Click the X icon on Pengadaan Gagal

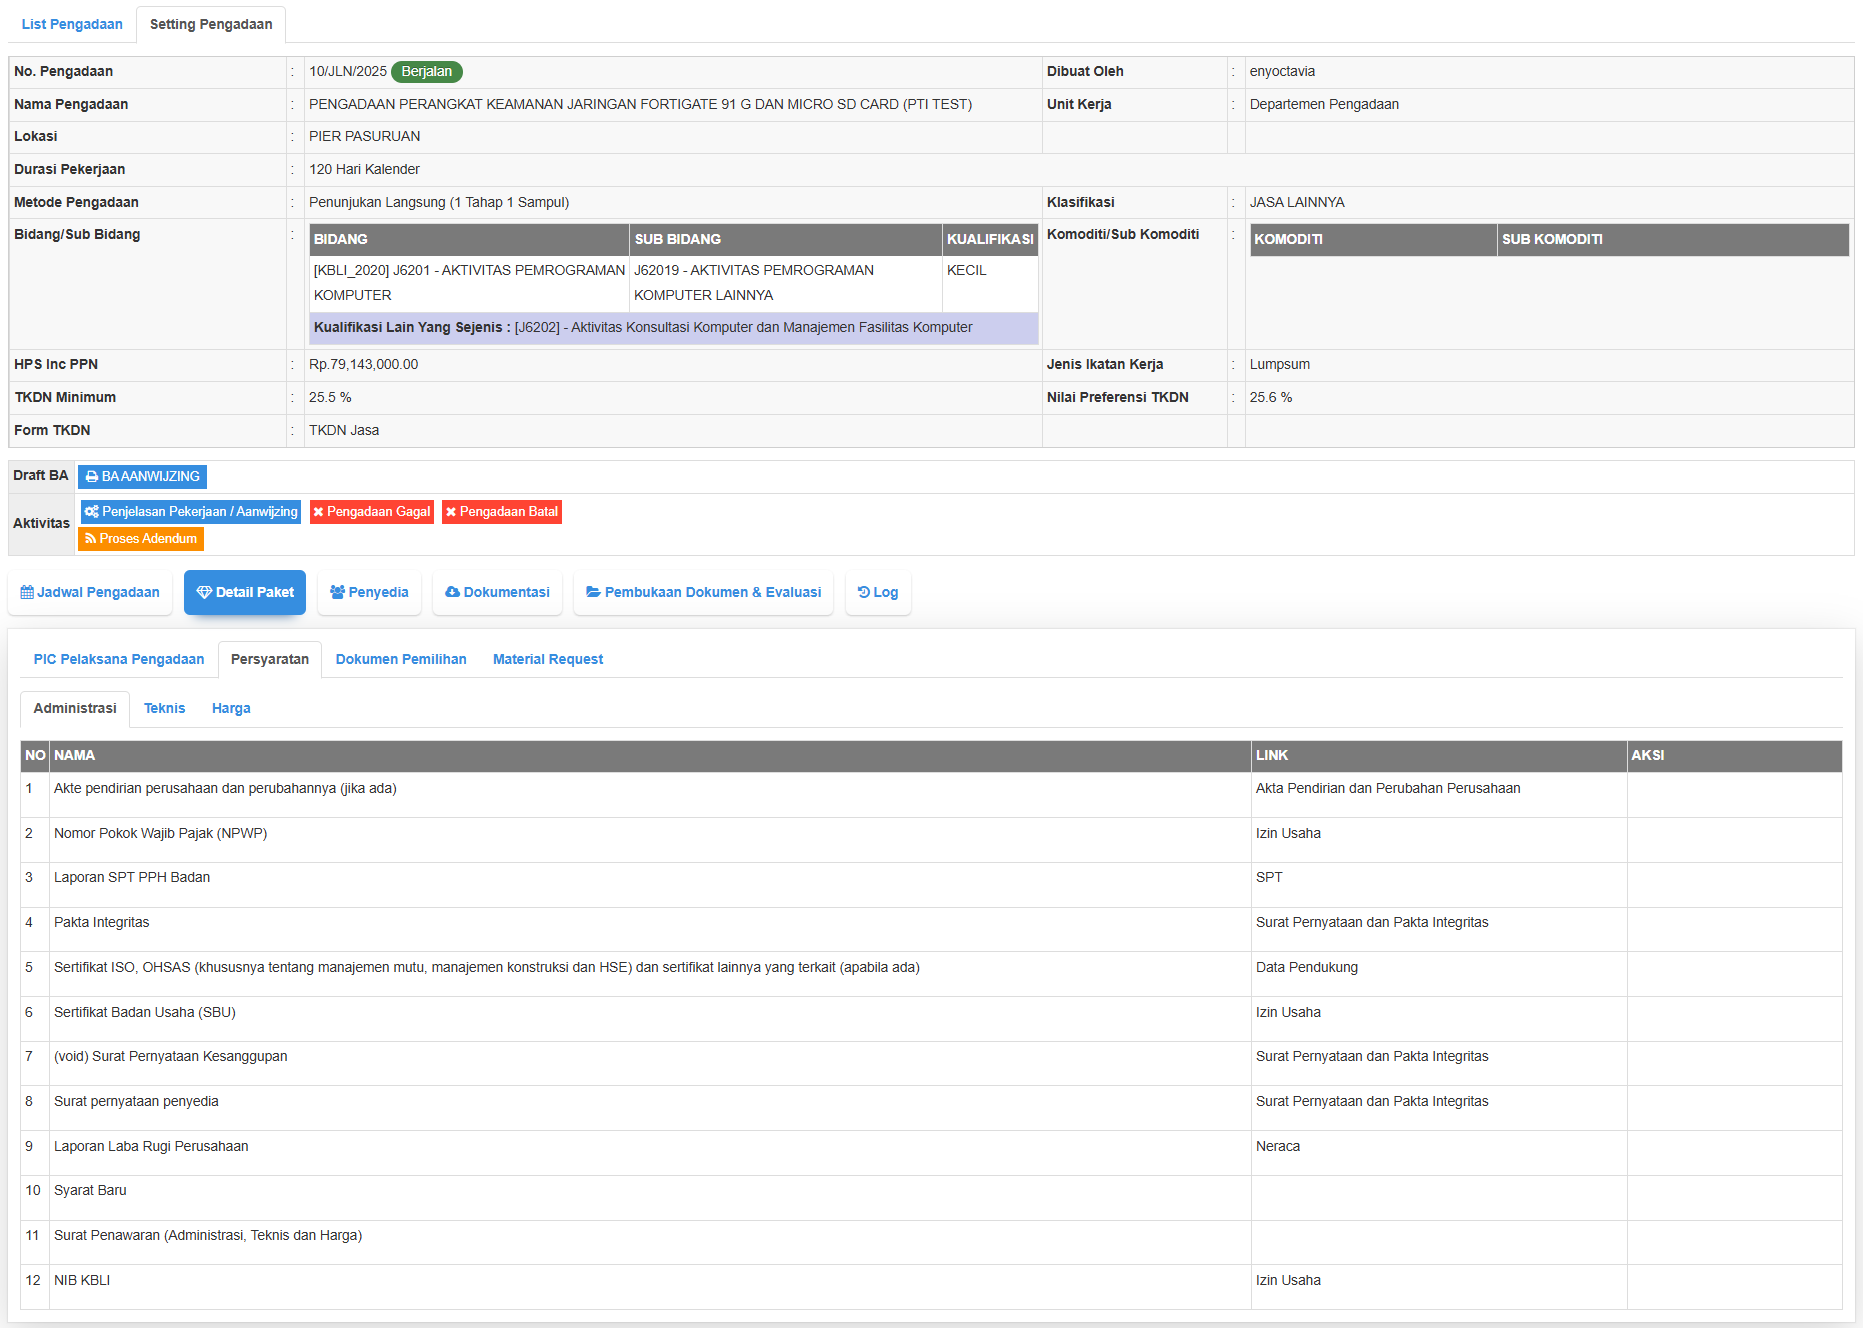coord(318,512)
